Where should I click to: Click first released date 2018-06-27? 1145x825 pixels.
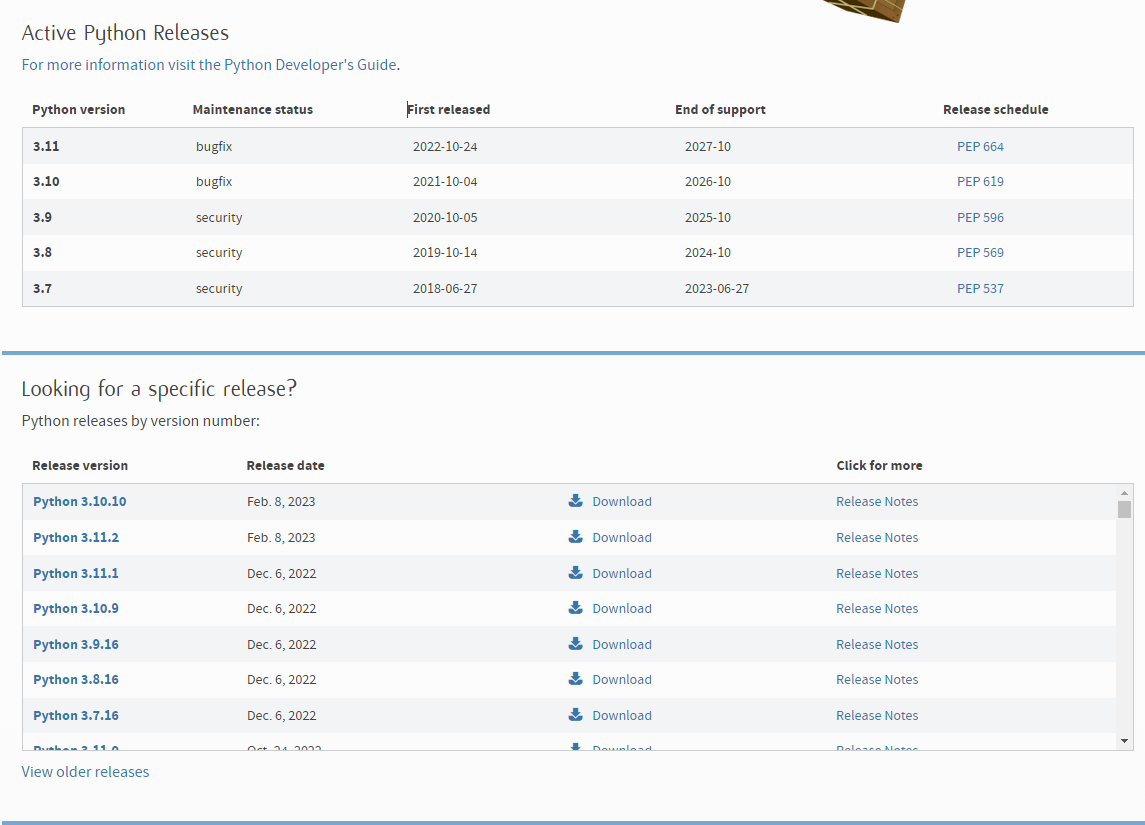point(445,288)
